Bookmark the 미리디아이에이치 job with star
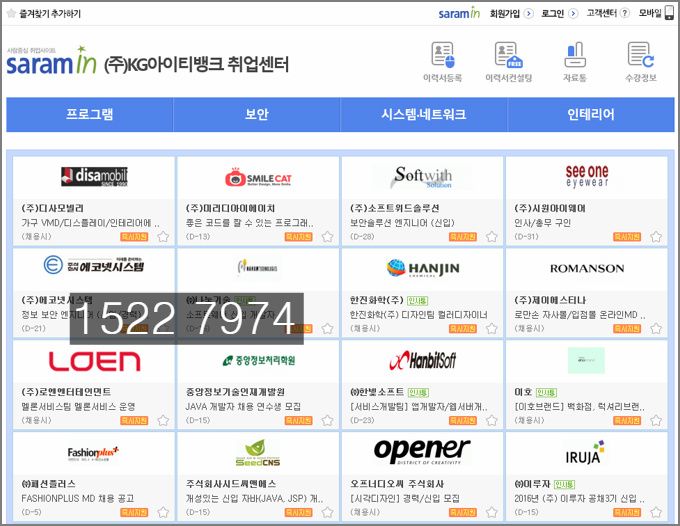 (327, 237)
